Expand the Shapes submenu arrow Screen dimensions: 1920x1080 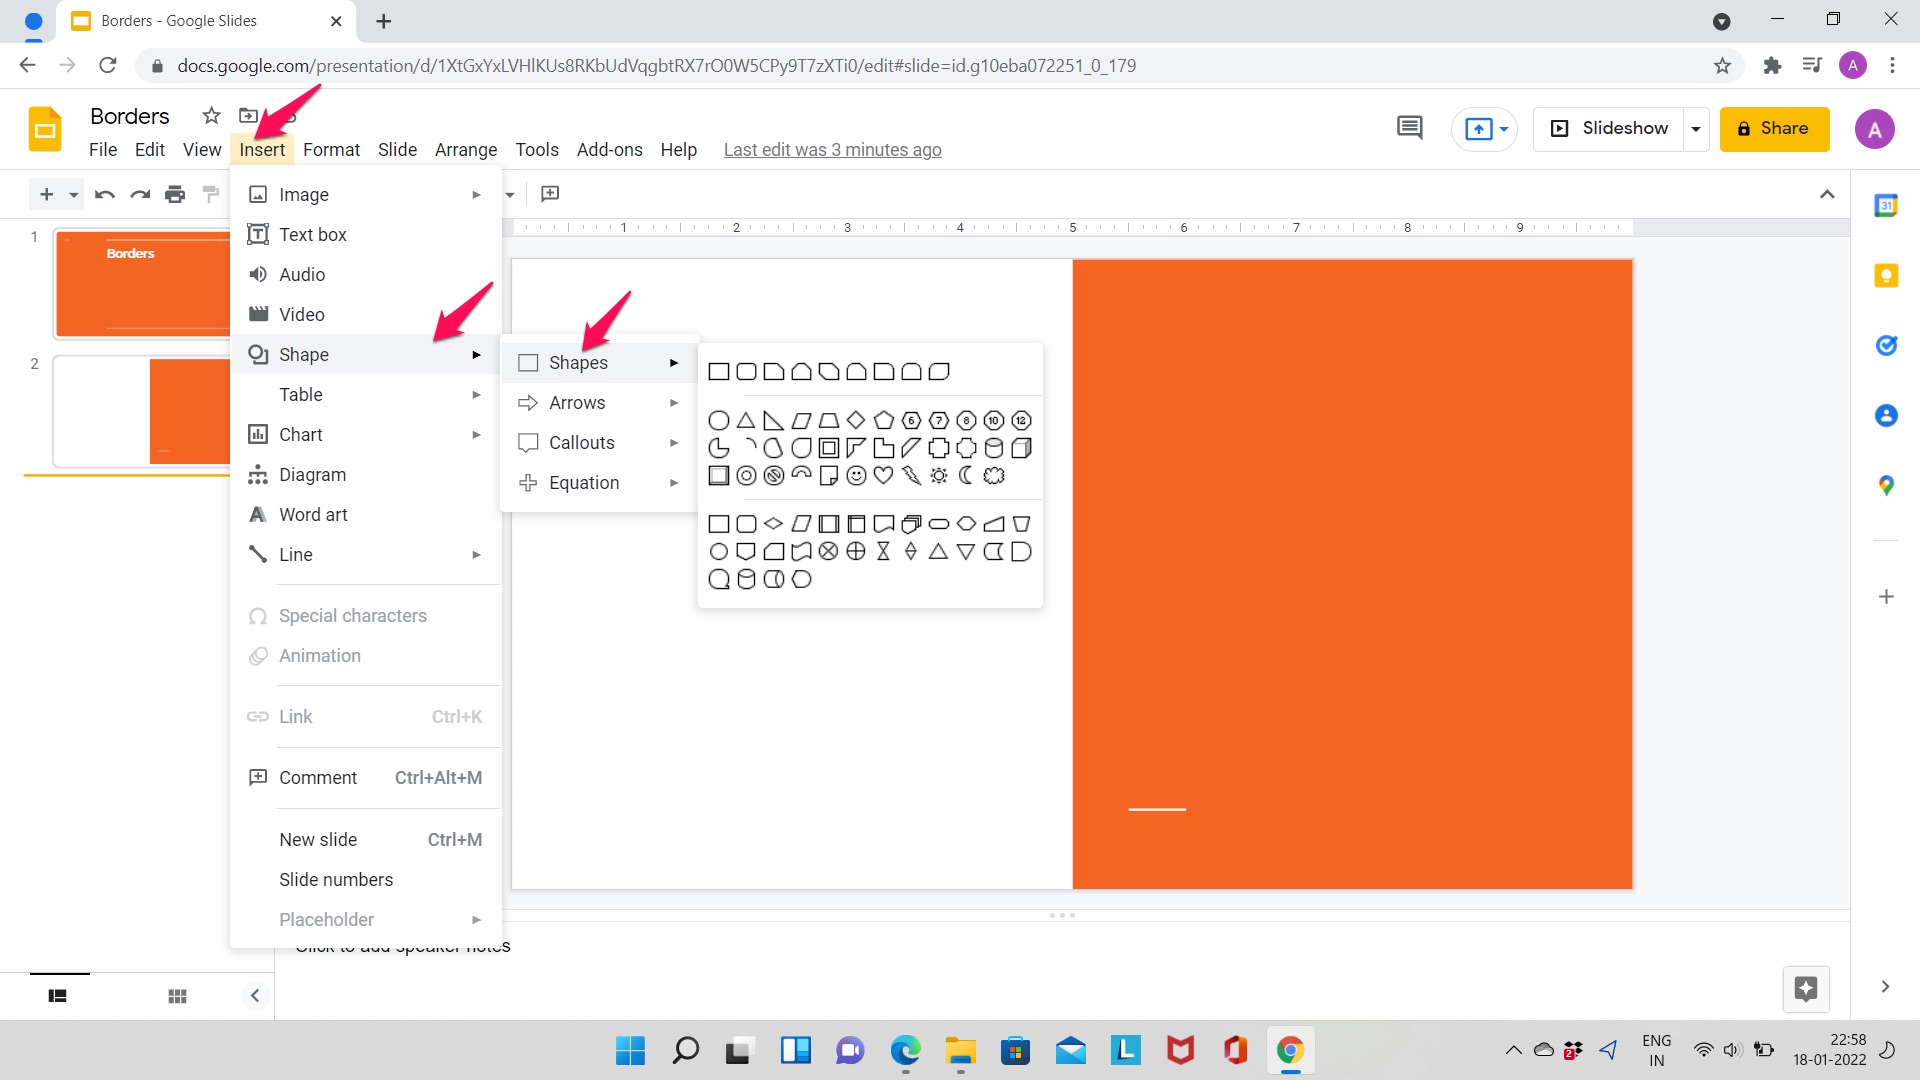(674, 363)
